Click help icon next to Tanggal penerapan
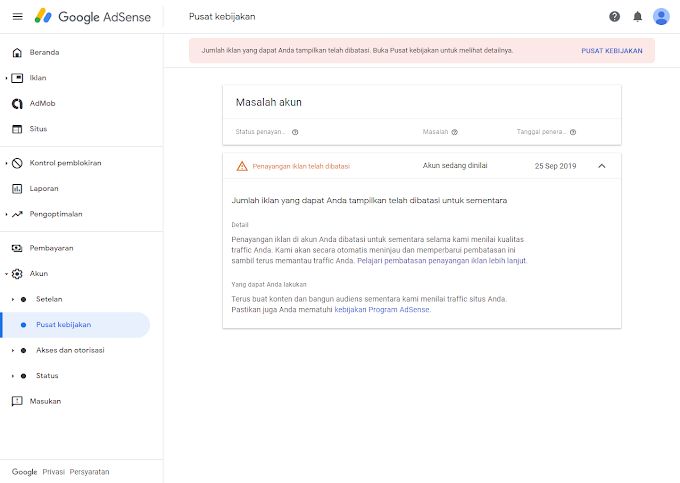 573,132
